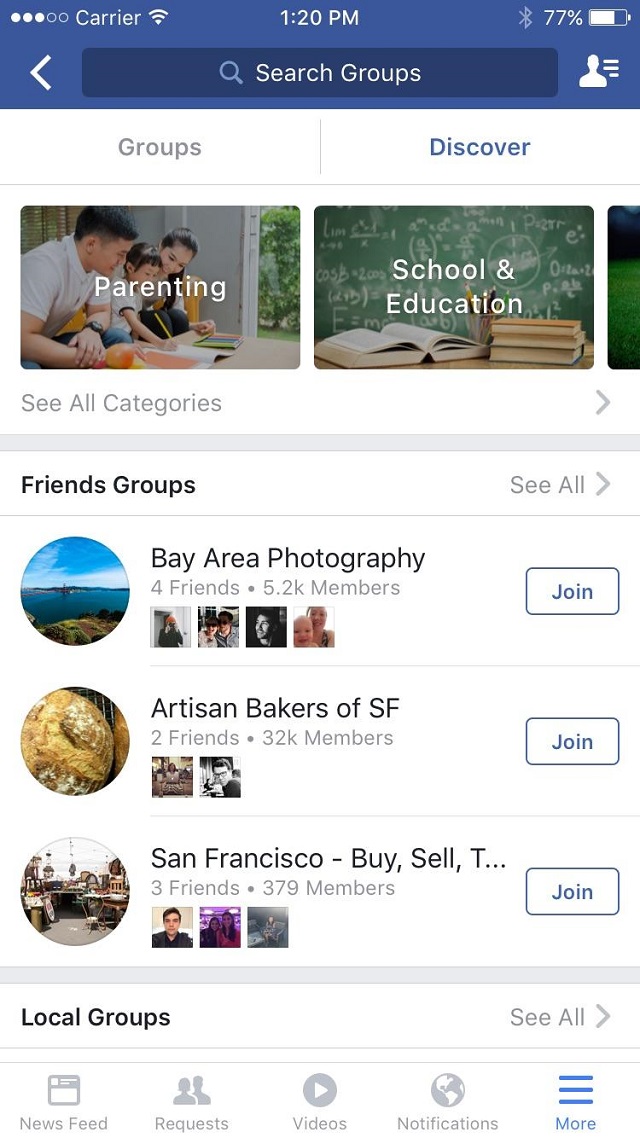Tap the back arrow icon
This screenshot has height=1138, width=640.
[41, 73]
